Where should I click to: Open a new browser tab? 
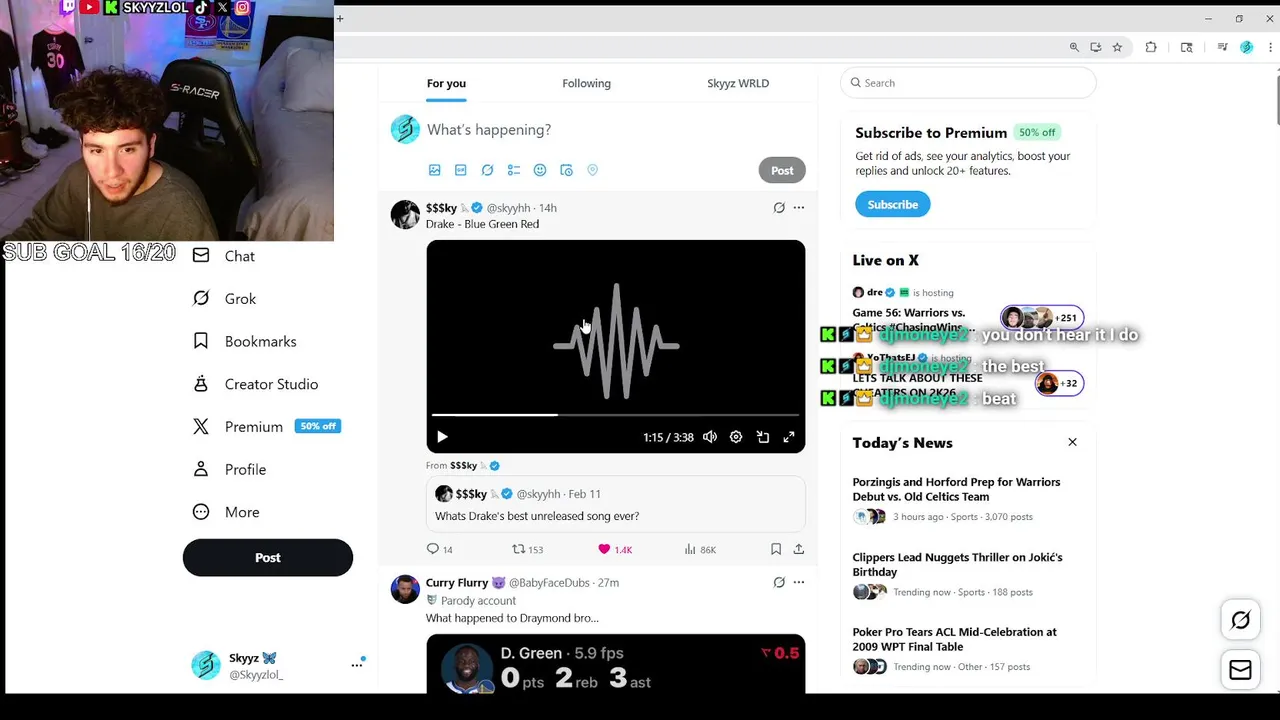(x=340, y=18)
